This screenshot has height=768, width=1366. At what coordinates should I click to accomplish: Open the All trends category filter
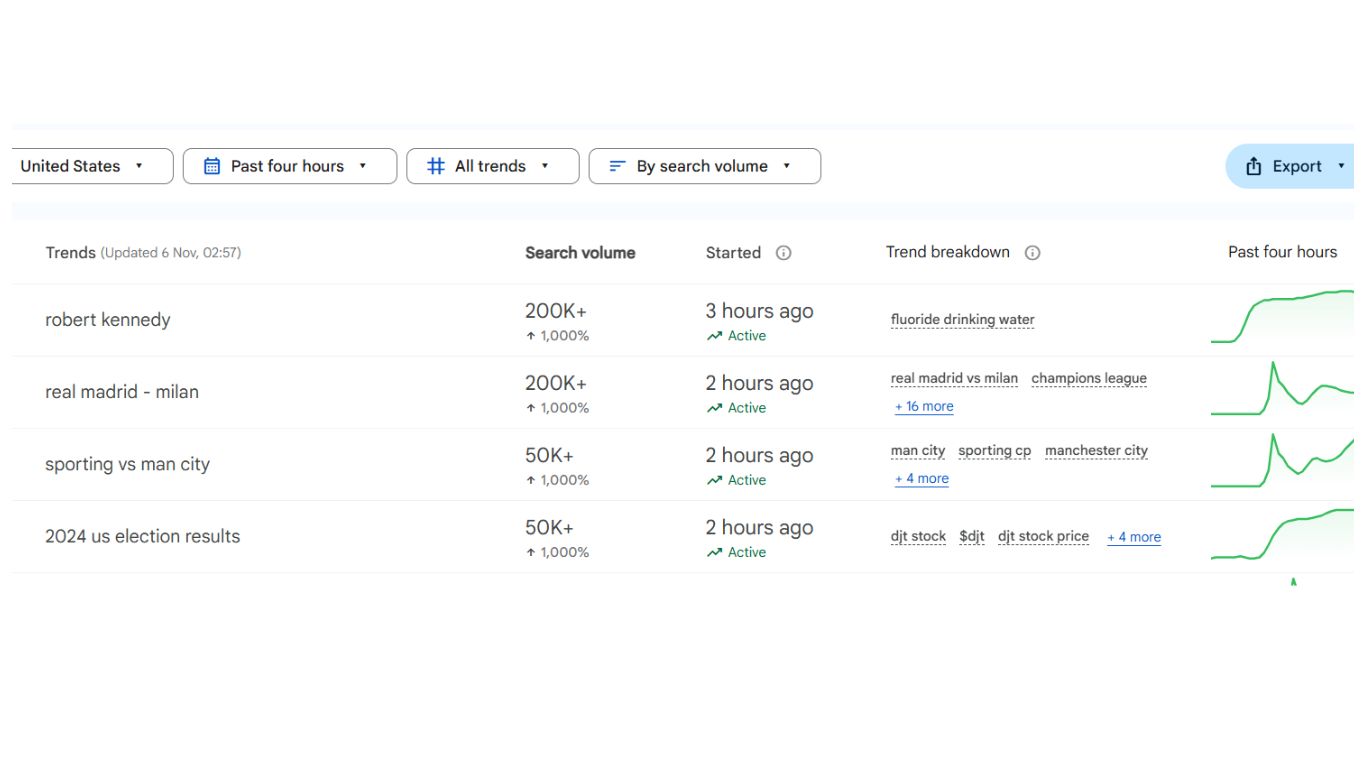point(493,166)
